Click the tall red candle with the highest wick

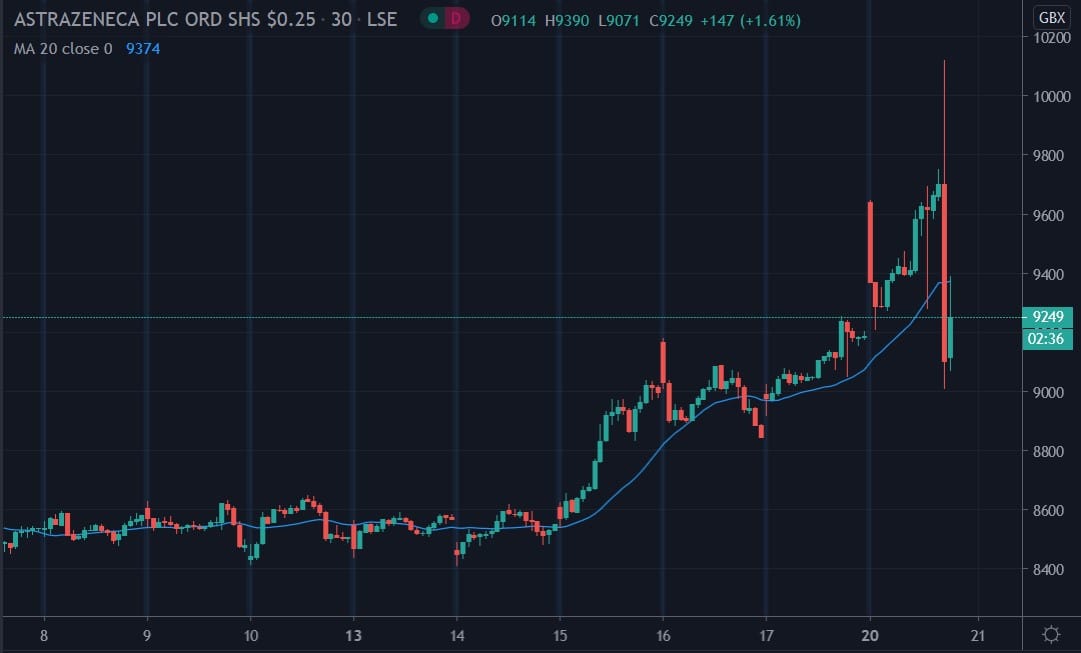point(944,270)
